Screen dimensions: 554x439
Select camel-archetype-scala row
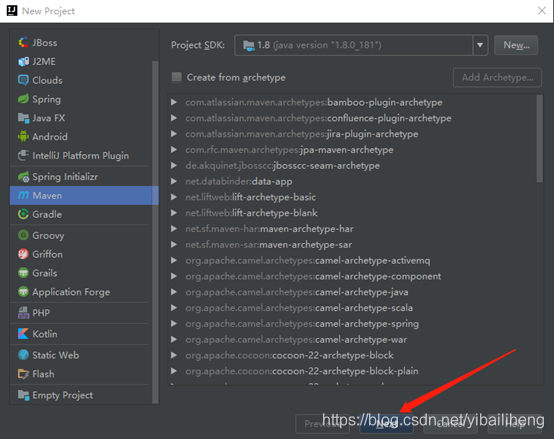point(352,308)
